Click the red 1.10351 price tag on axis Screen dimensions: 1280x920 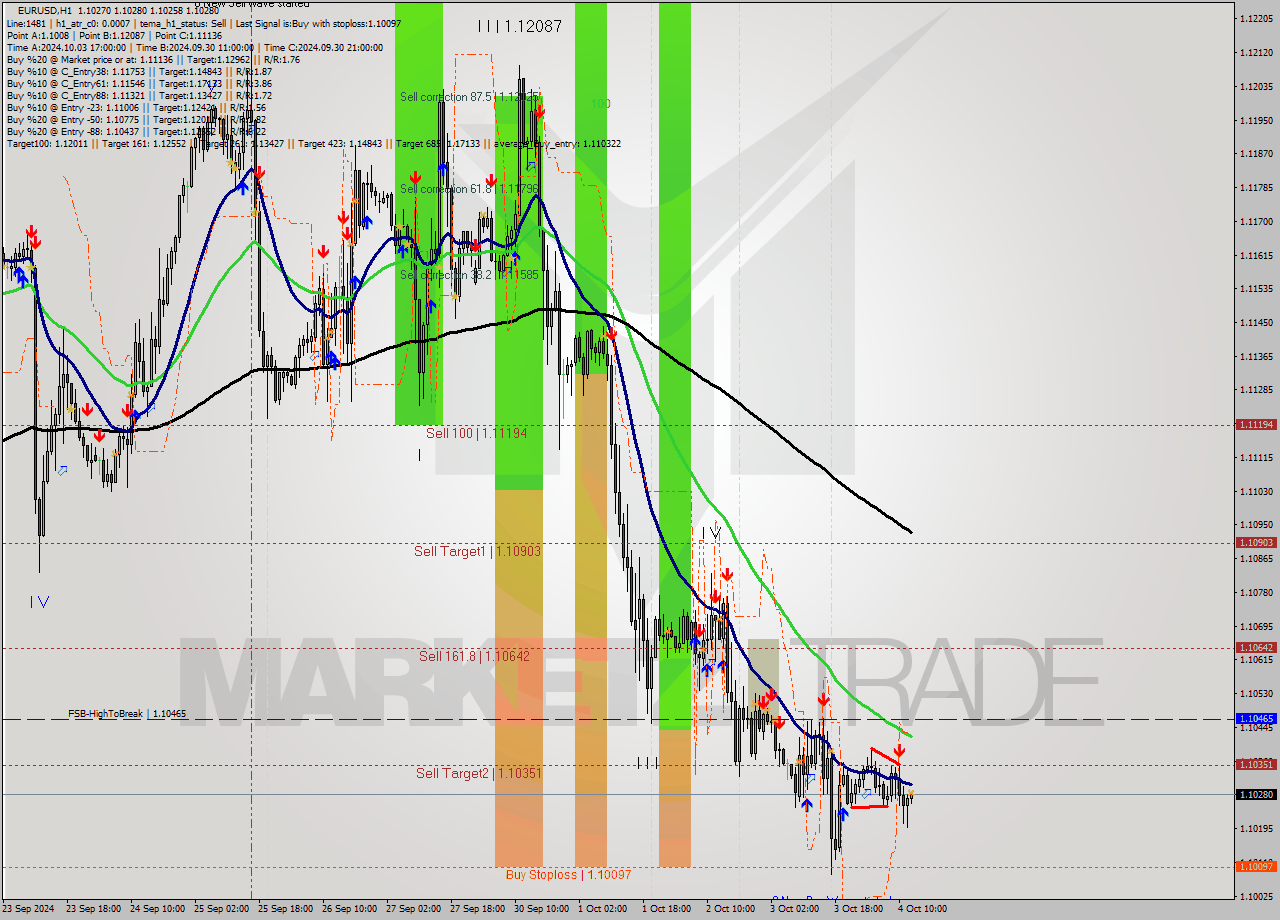coord(1256,765)
